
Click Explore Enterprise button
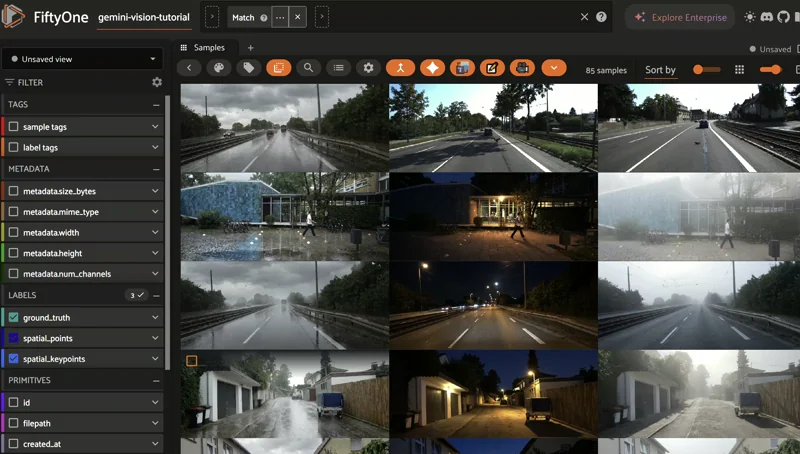tap(682, 17)
